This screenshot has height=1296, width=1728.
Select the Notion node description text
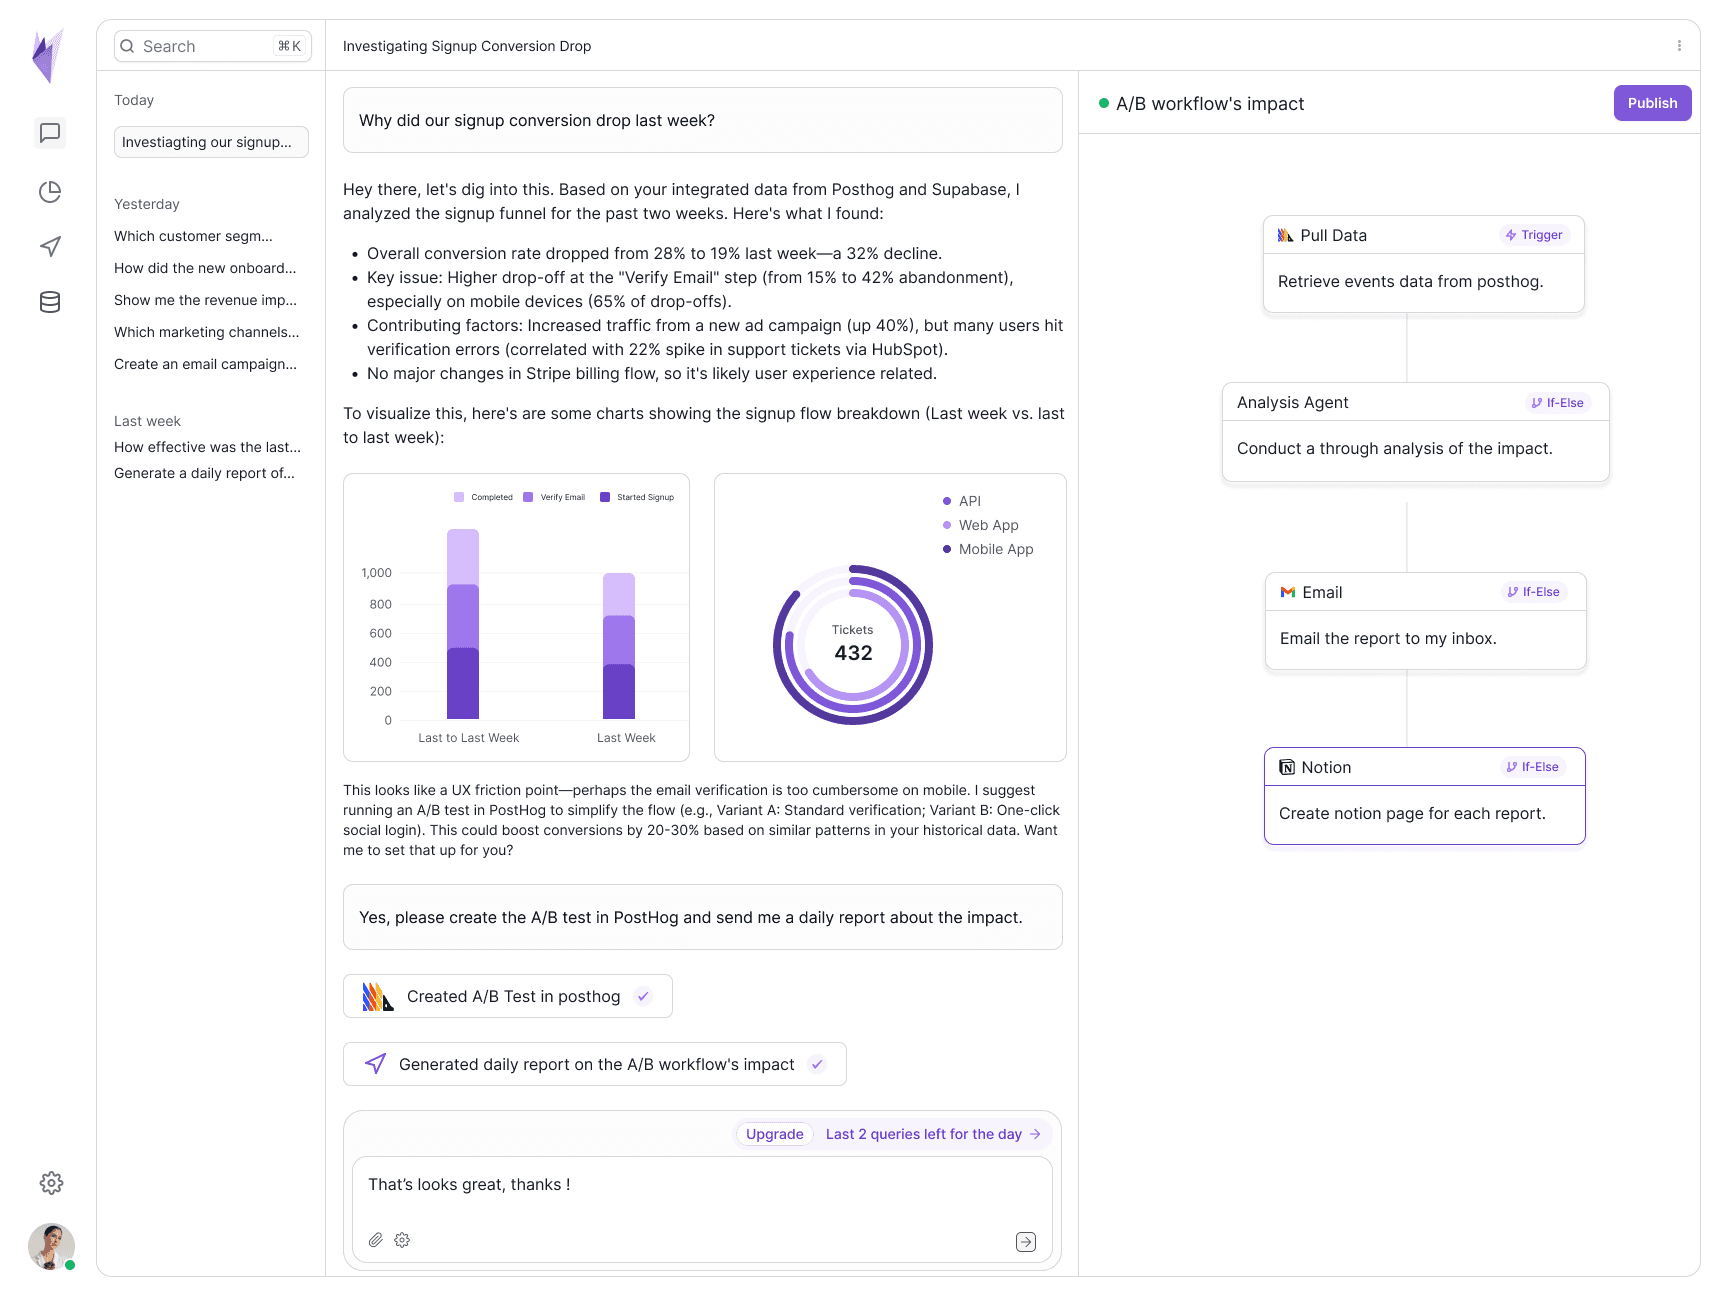[1412, 813]
